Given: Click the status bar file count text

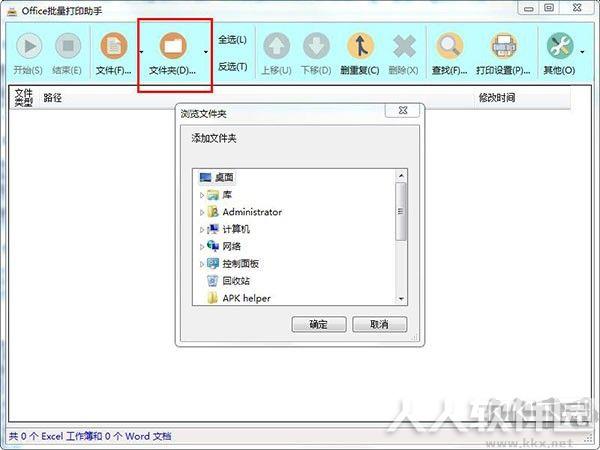Looking at the screenshot, I should point(90,436).
